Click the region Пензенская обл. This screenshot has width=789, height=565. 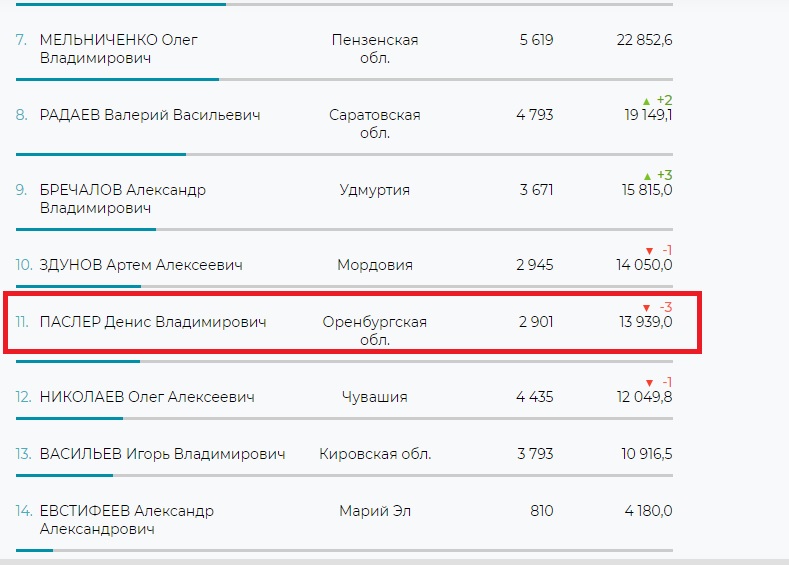coord(375,49)
